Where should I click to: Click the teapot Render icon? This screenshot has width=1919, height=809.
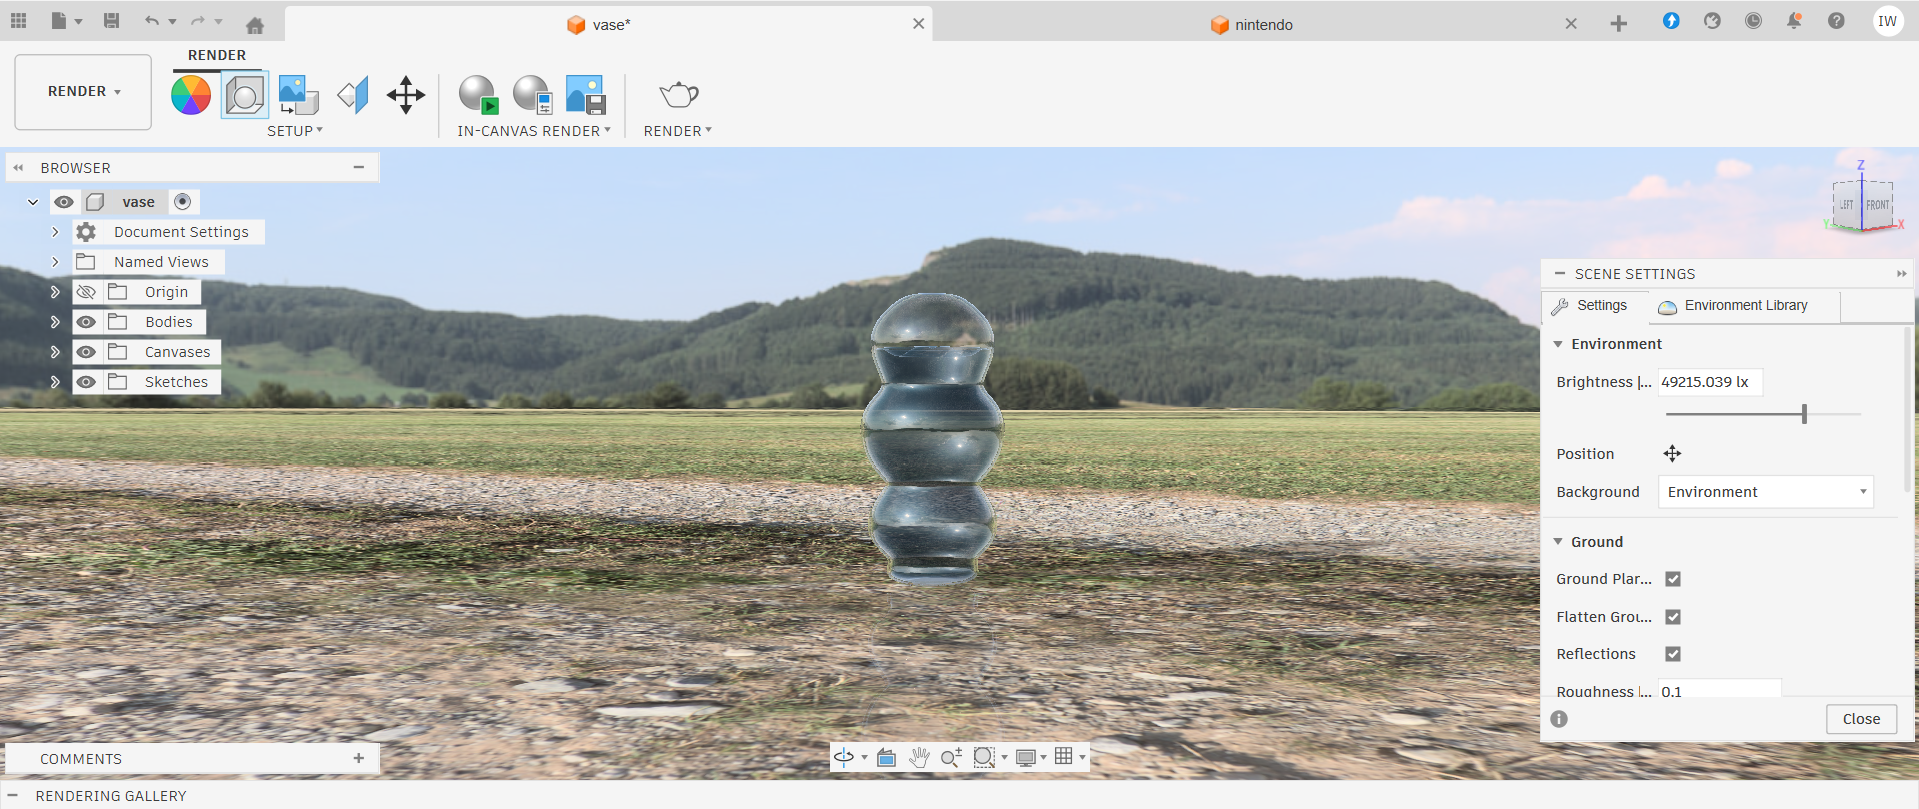point(679,96)
